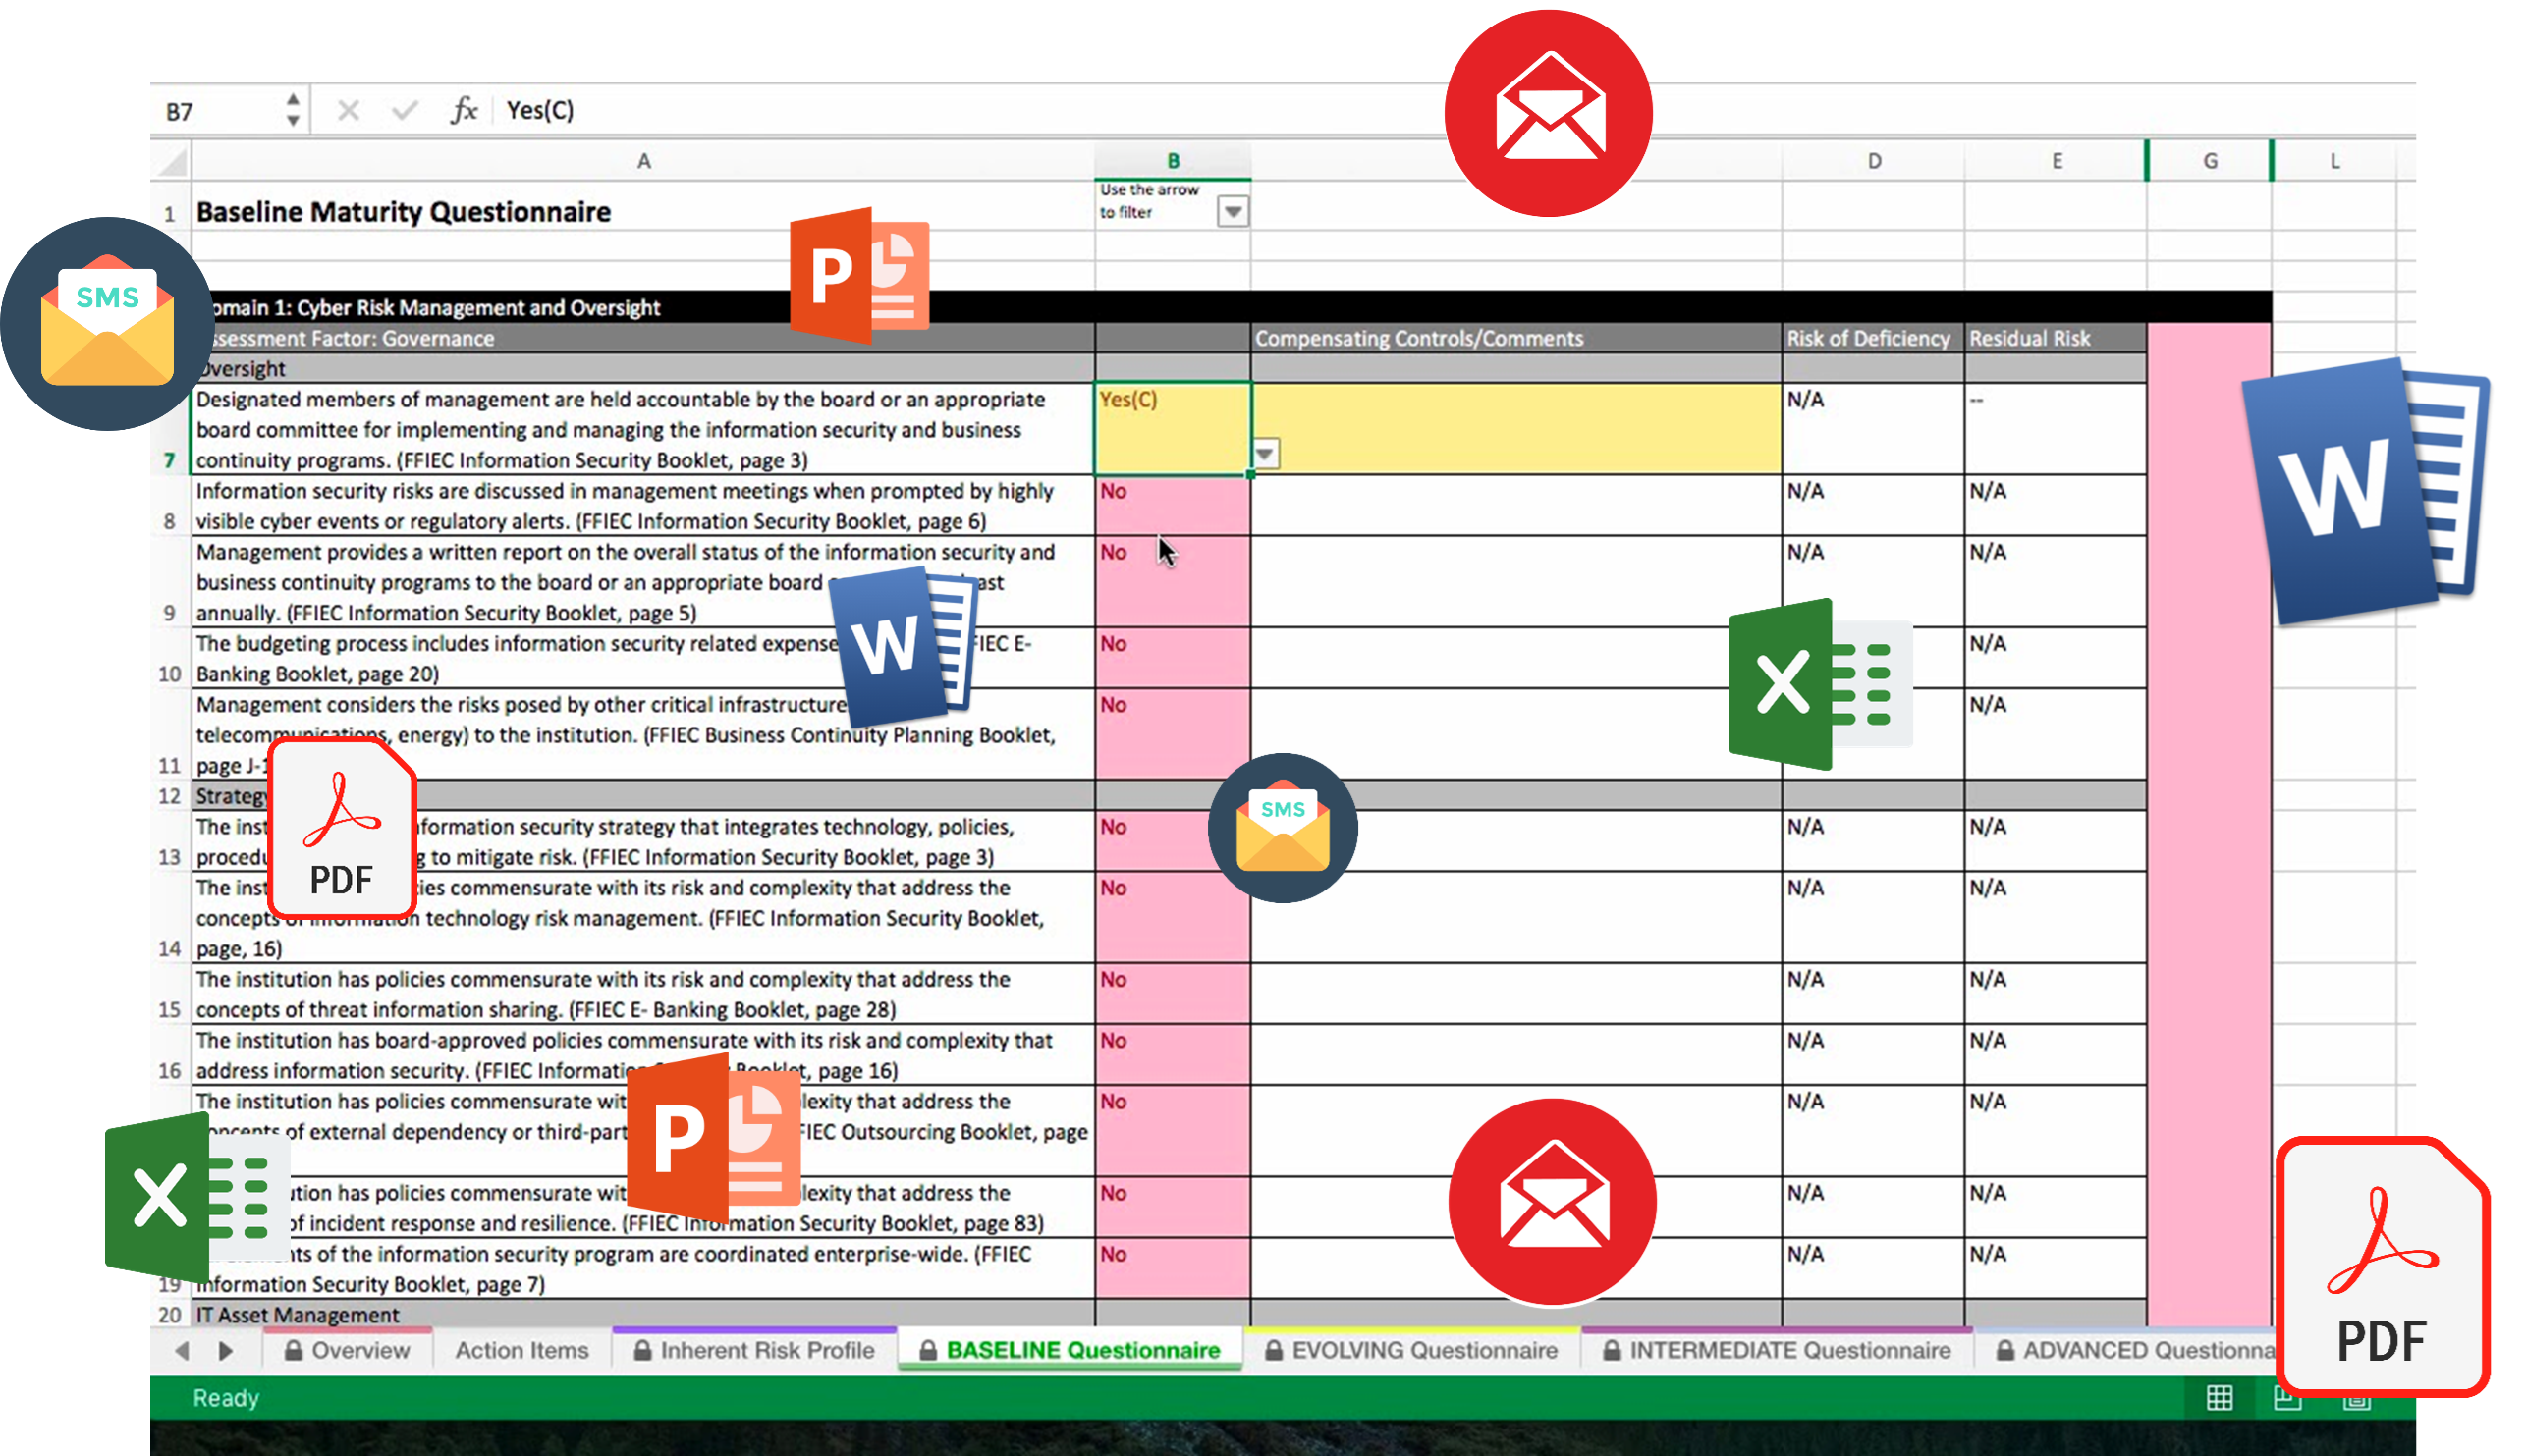Click the select-all corner triangle
The width and height of the screenshot is (2525, 1456).
click(172, 161)
